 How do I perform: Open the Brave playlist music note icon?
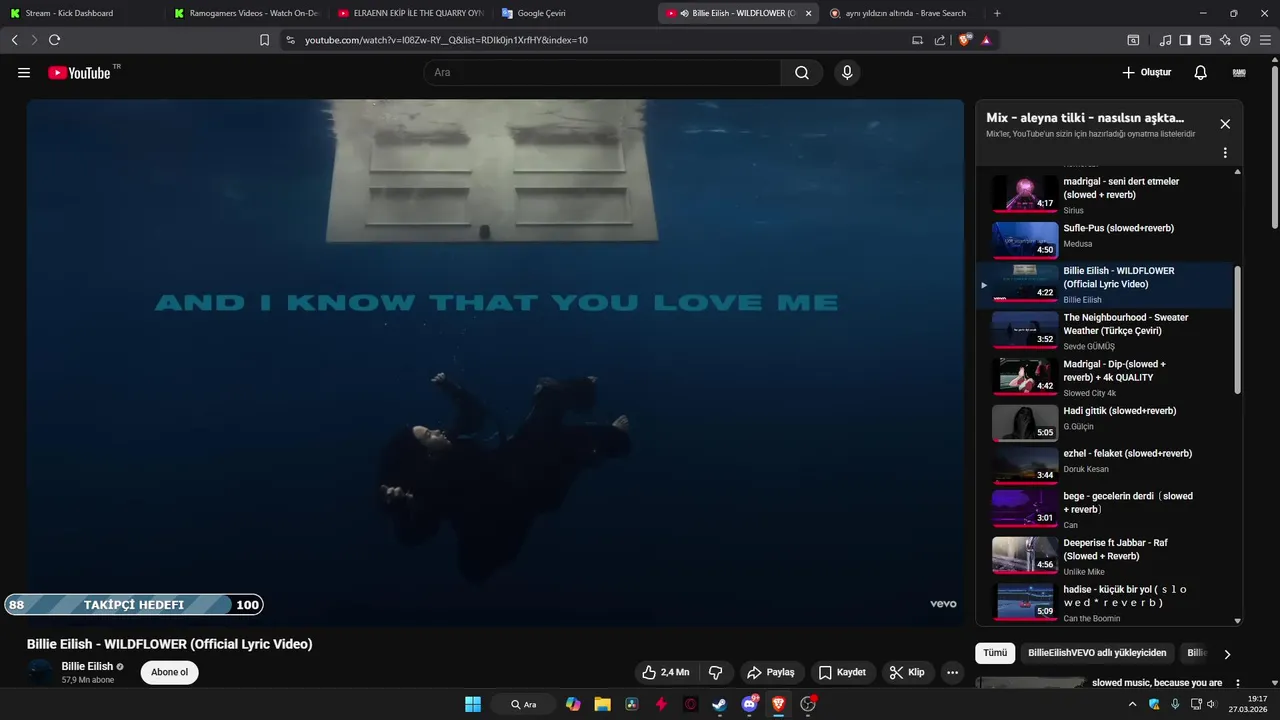(1165, 40)
